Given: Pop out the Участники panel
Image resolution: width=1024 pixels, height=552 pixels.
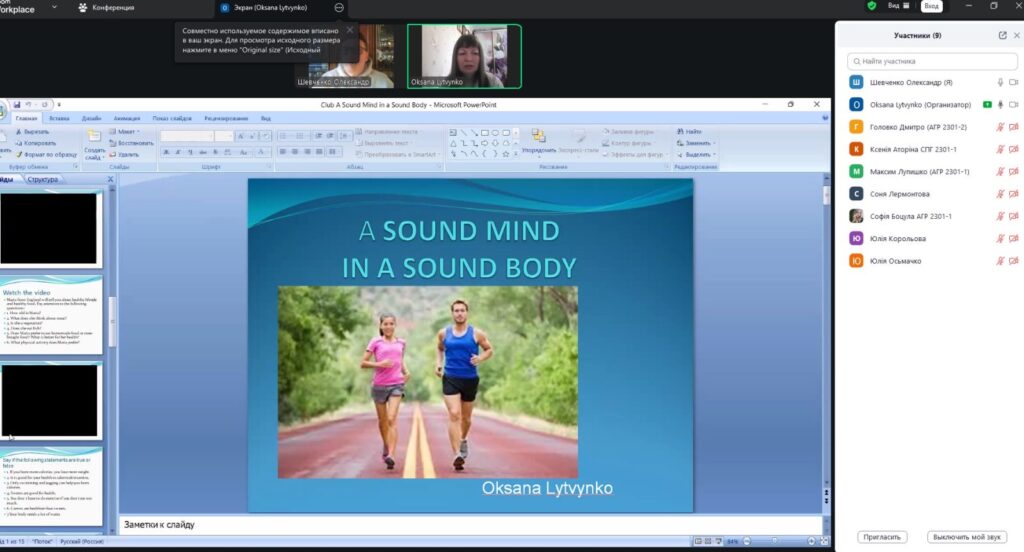Looking at the screenshot, I should pyautogui.click(x=1002, y=35).
